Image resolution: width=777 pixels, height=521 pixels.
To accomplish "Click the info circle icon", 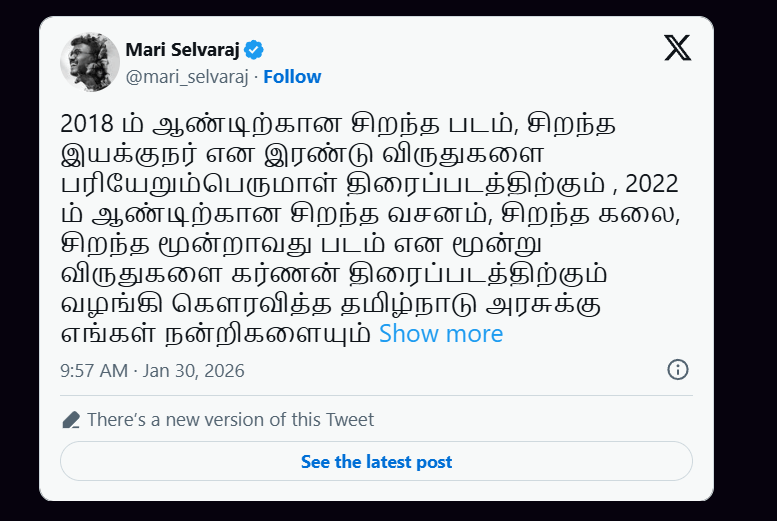I will point(677,370).
